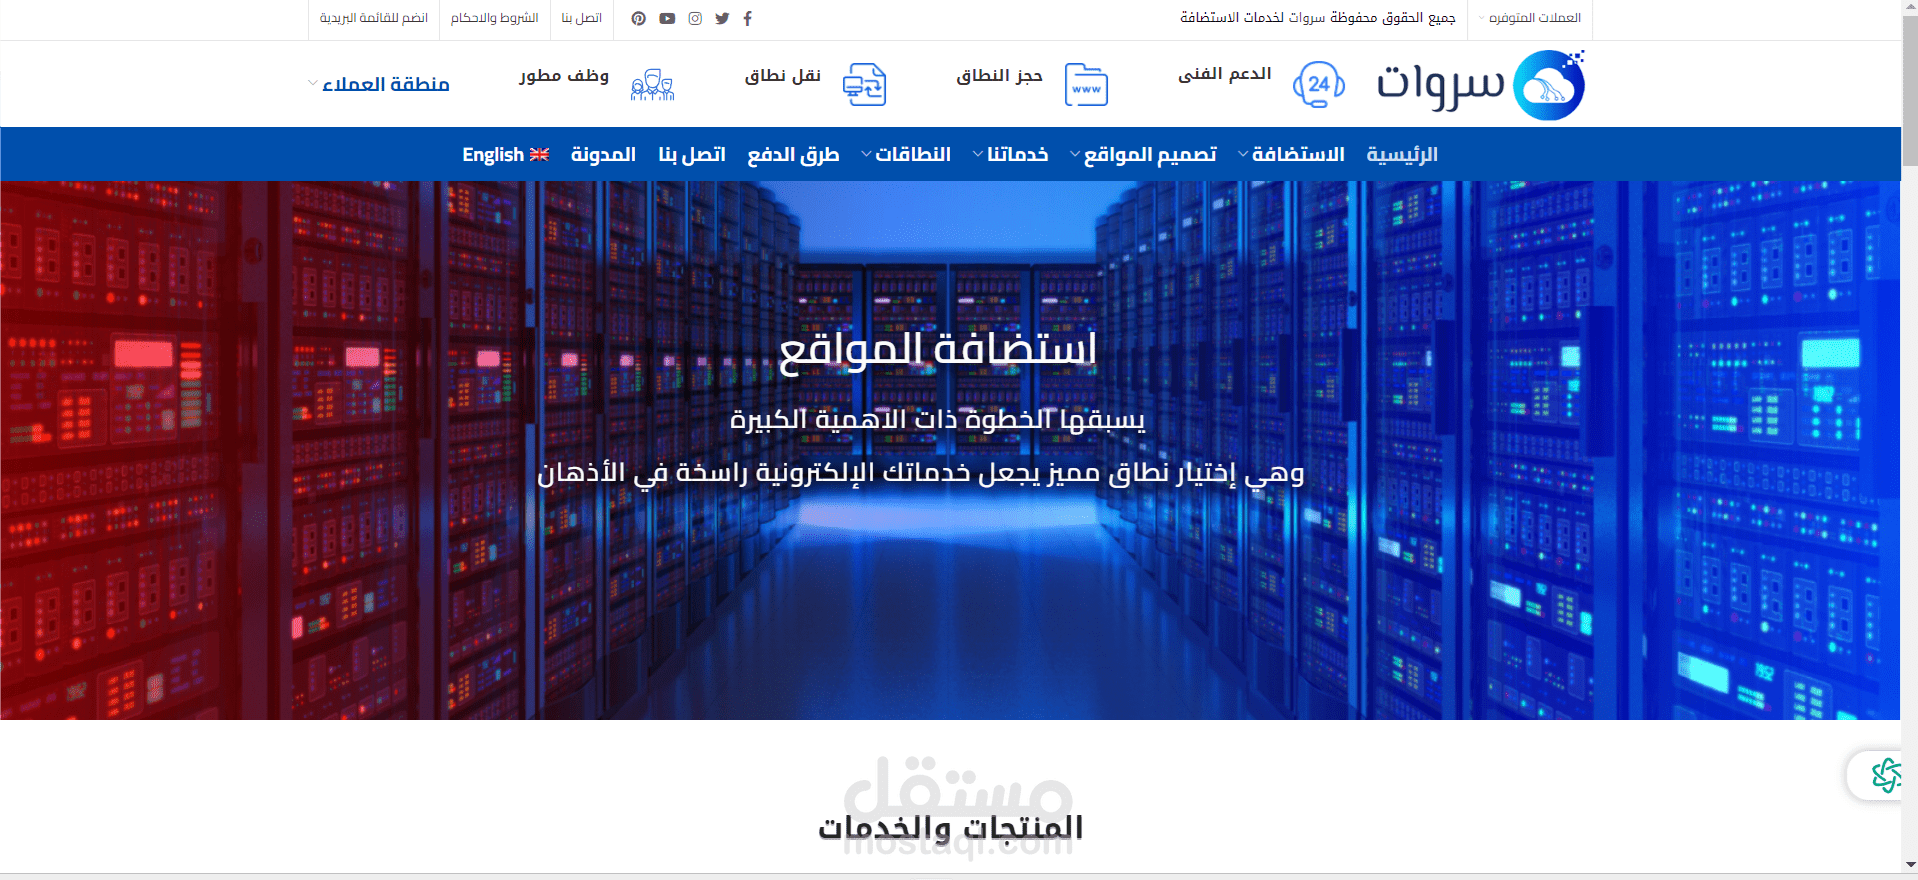Expand the خدماتنا menu dropdown

(x=1010, y=154)
